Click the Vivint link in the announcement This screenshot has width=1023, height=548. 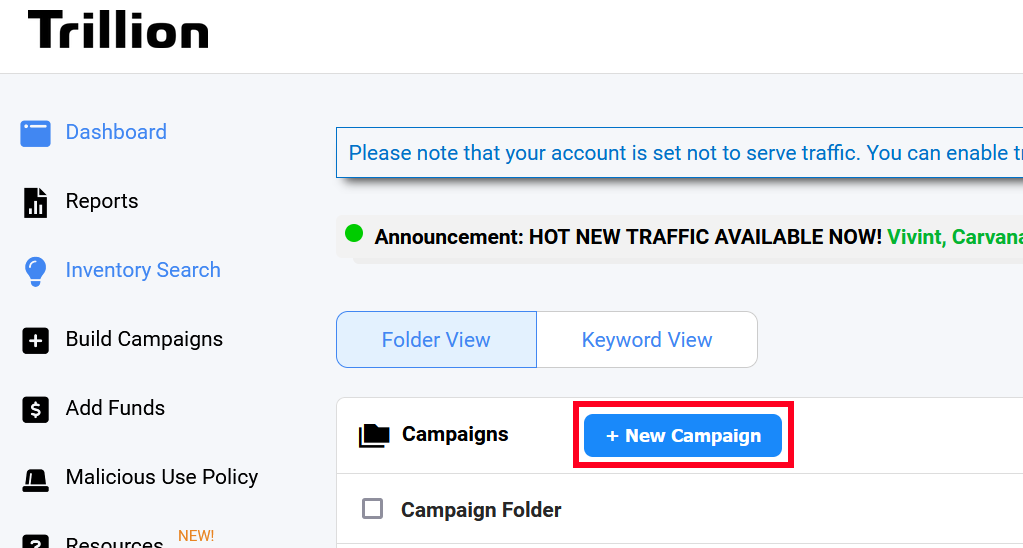pos(915,236)
